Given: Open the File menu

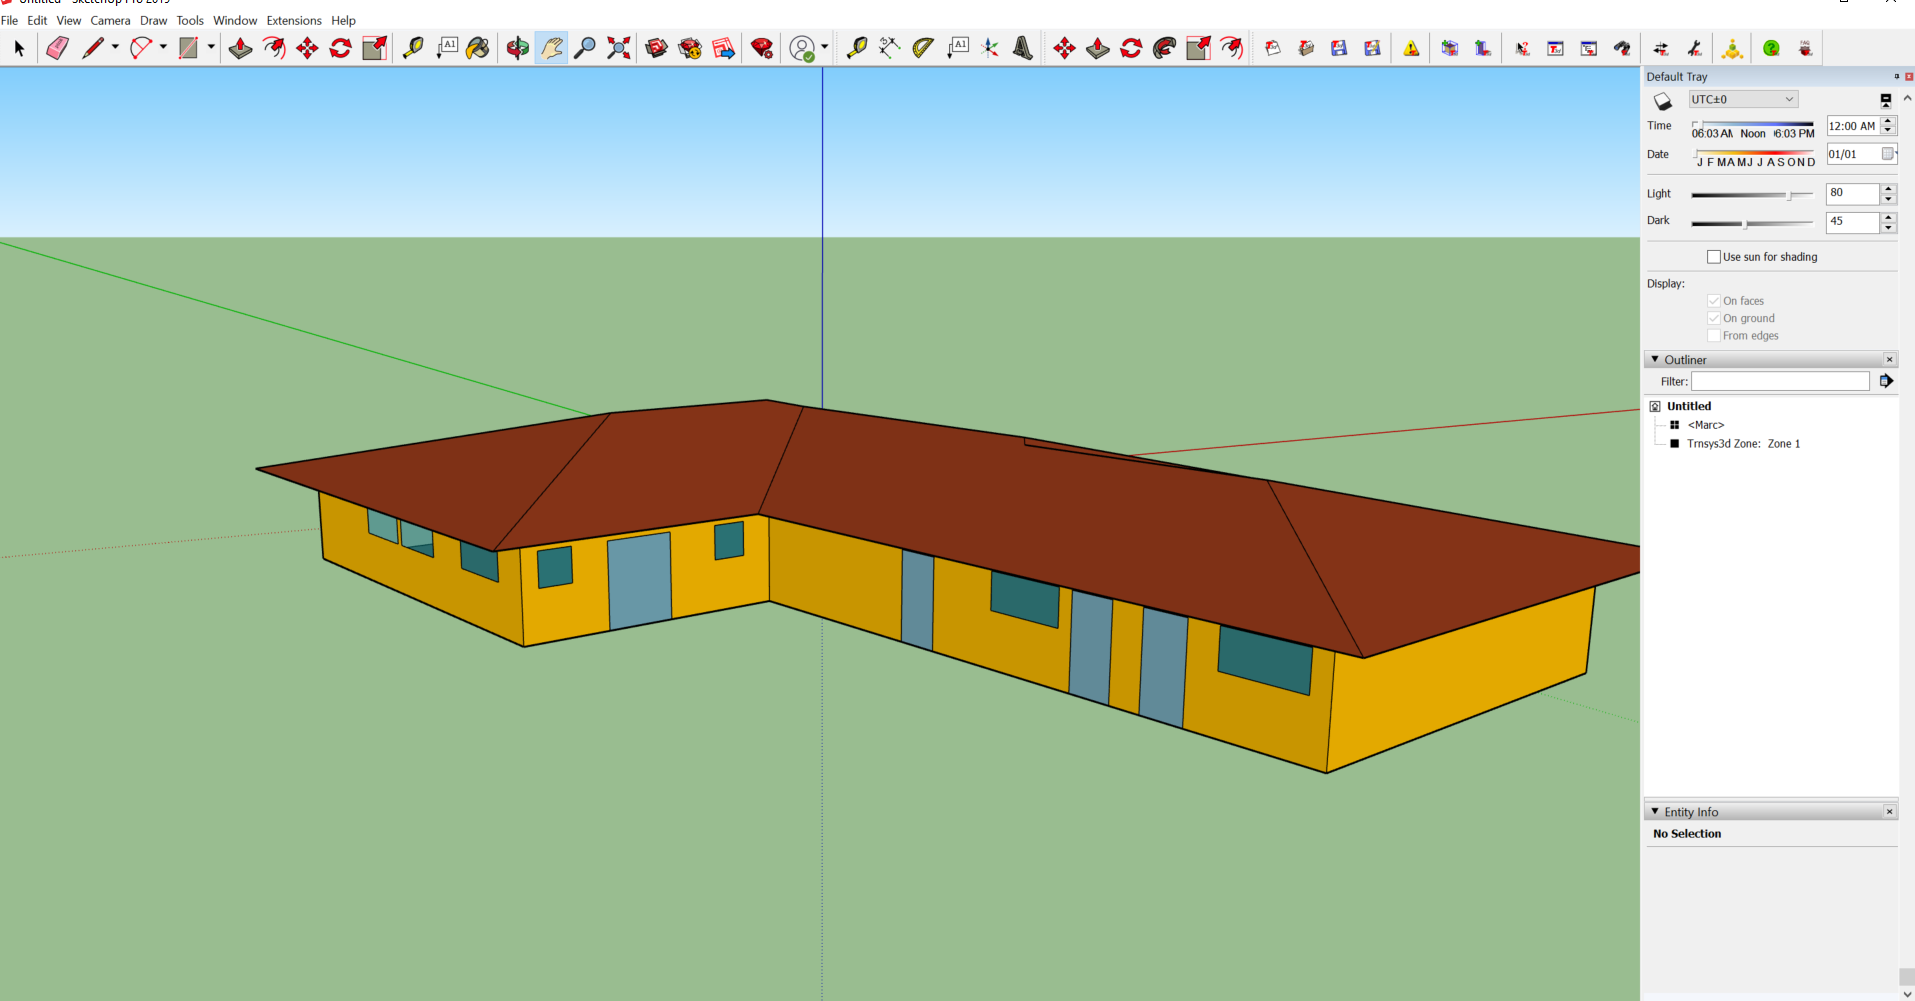Looking at the screenshot, I should point(10,20).
